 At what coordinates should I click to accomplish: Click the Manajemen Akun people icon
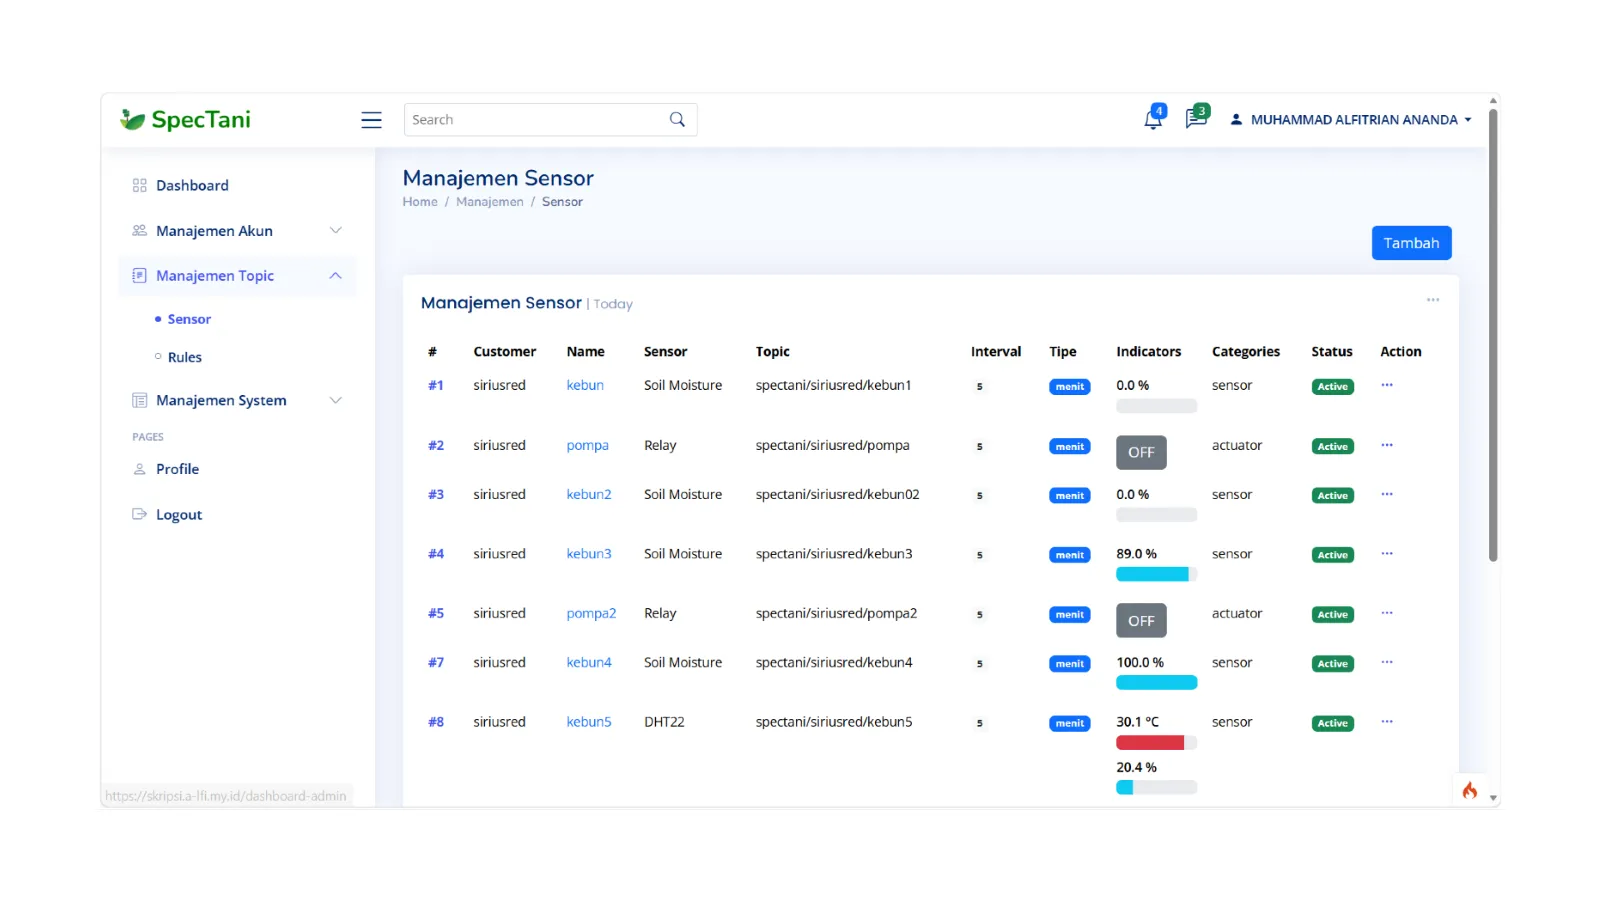139,231
